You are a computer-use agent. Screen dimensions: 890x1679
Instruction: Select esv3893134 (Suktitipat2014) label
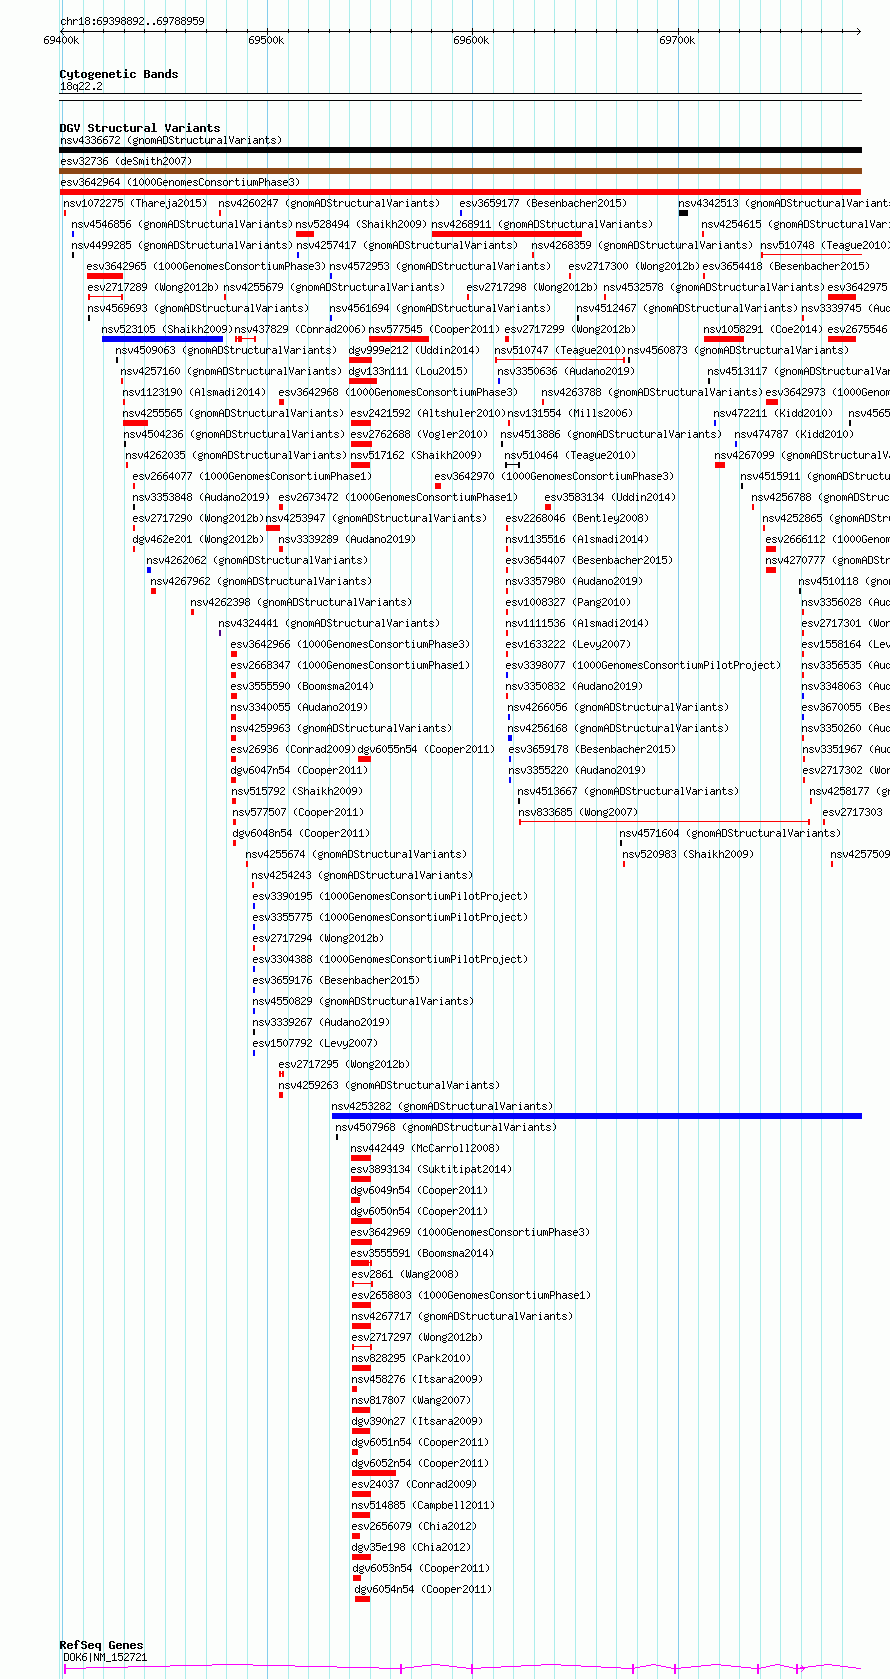431,1169
